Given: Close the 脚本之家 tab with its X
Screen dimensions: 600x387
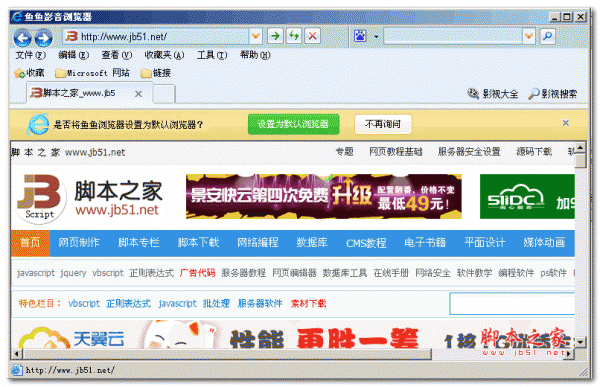Looking at the screenshot, I should point(139,93).
